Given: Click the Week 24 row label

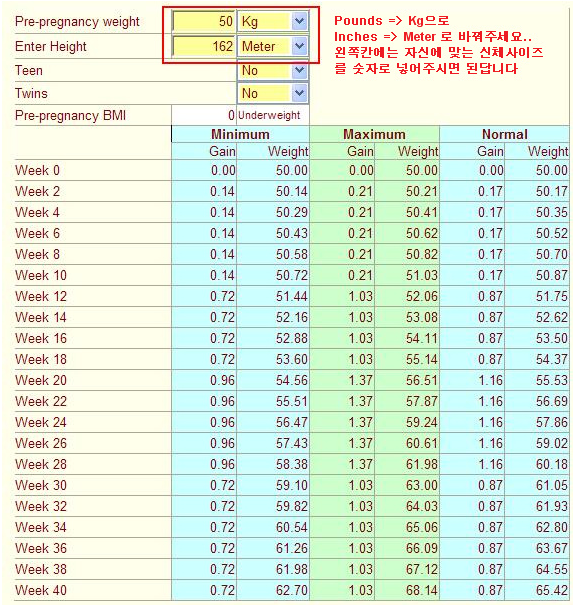Looking at the screenshot, I should [x=41, y=422].
